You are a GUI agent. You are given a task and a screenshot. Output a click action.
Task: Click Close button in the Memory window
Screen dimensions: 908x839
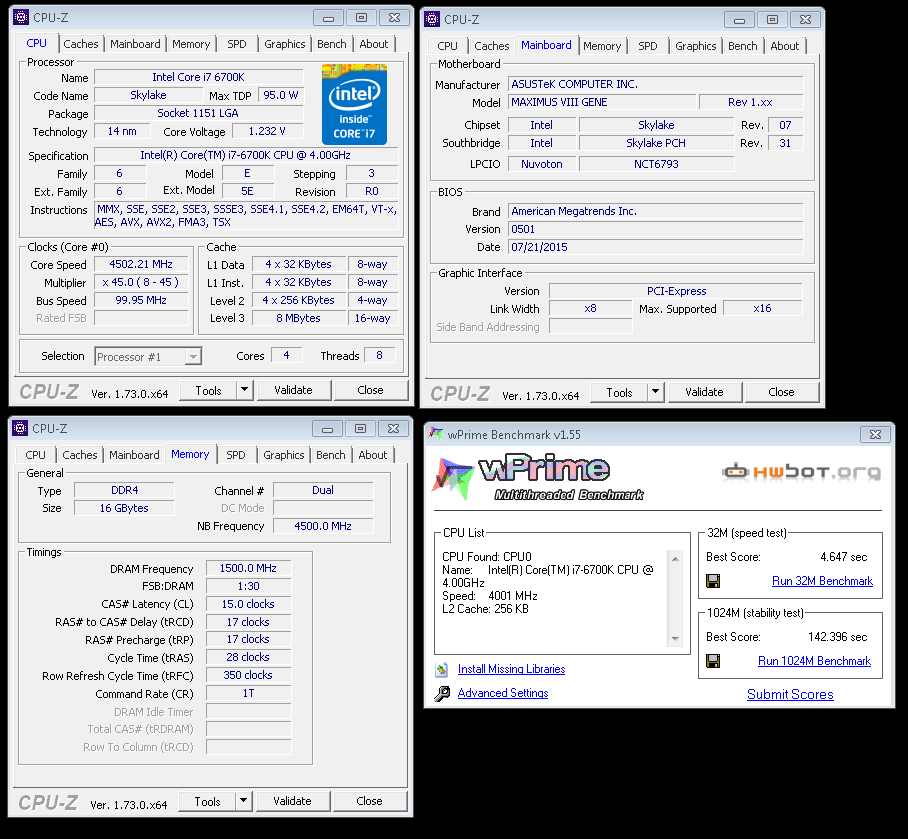tap(369, 801)
